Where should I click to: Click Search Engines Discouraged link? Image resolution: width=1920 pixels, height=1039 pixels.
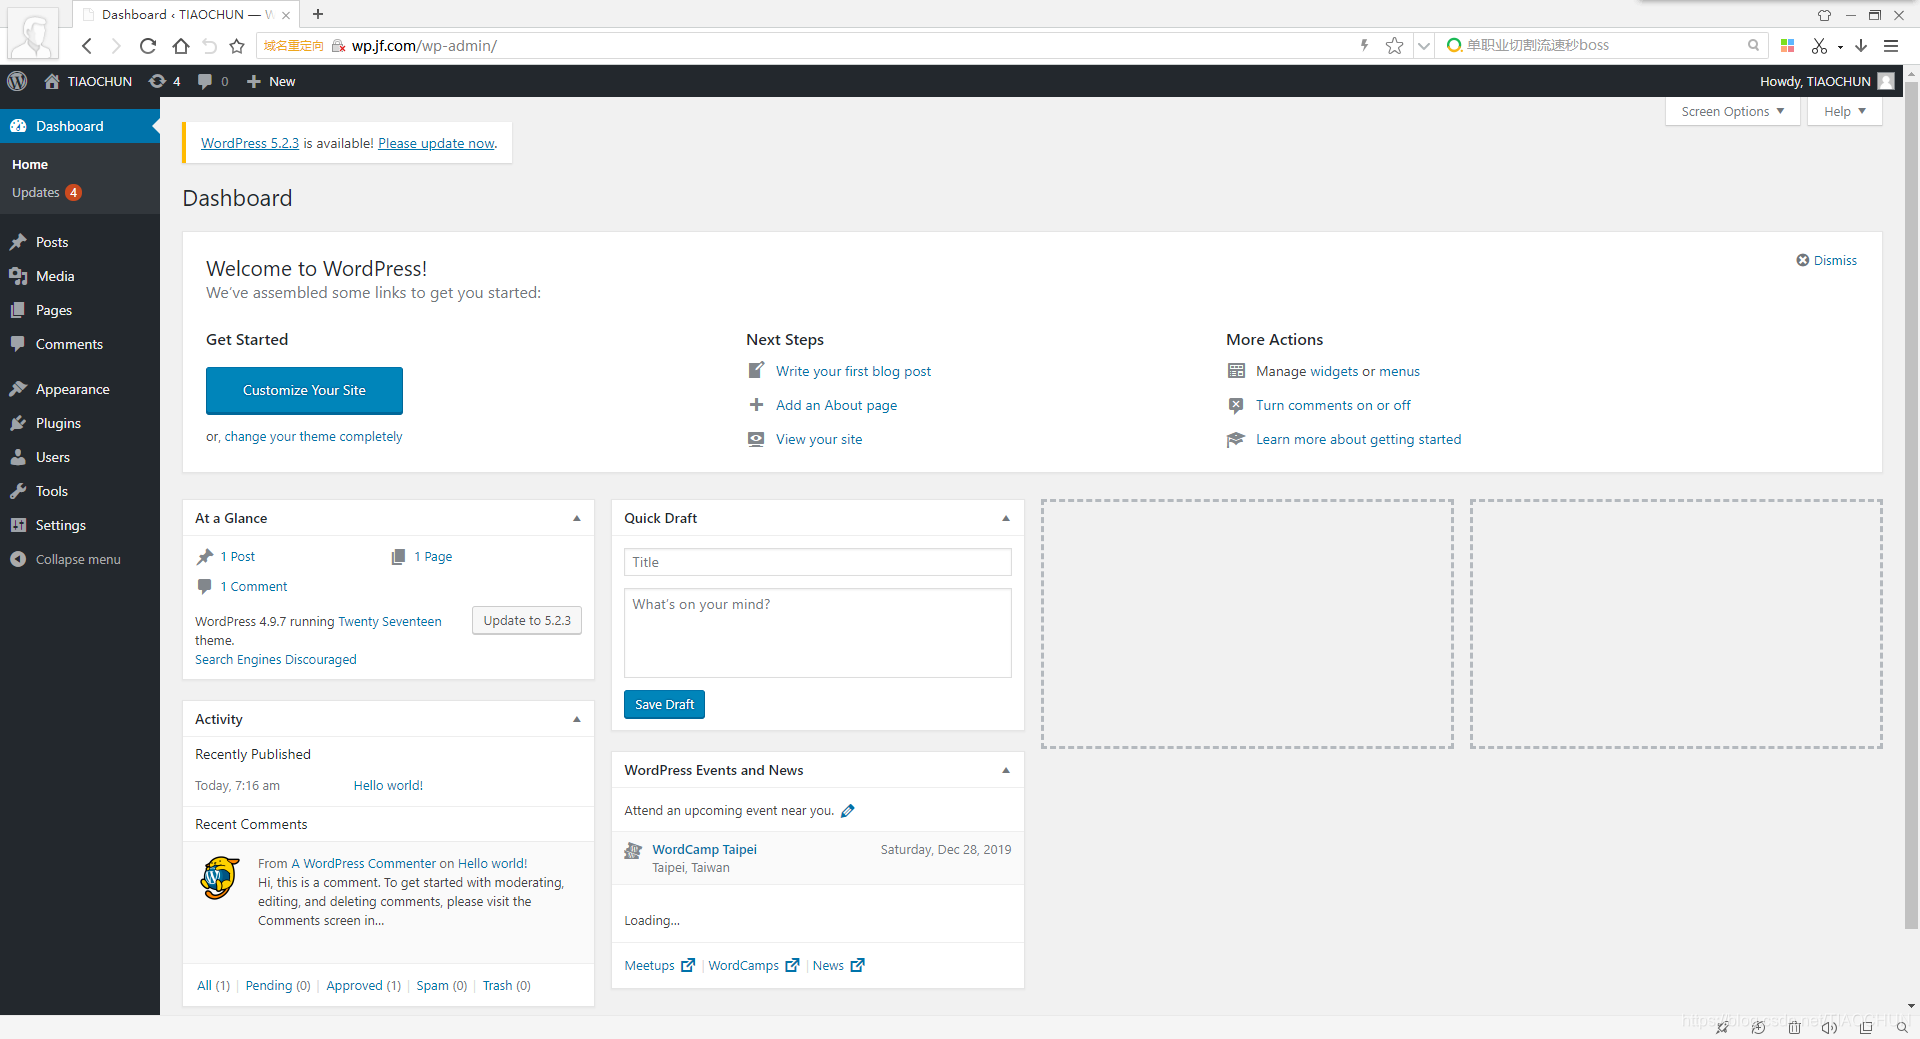[276, 659]
